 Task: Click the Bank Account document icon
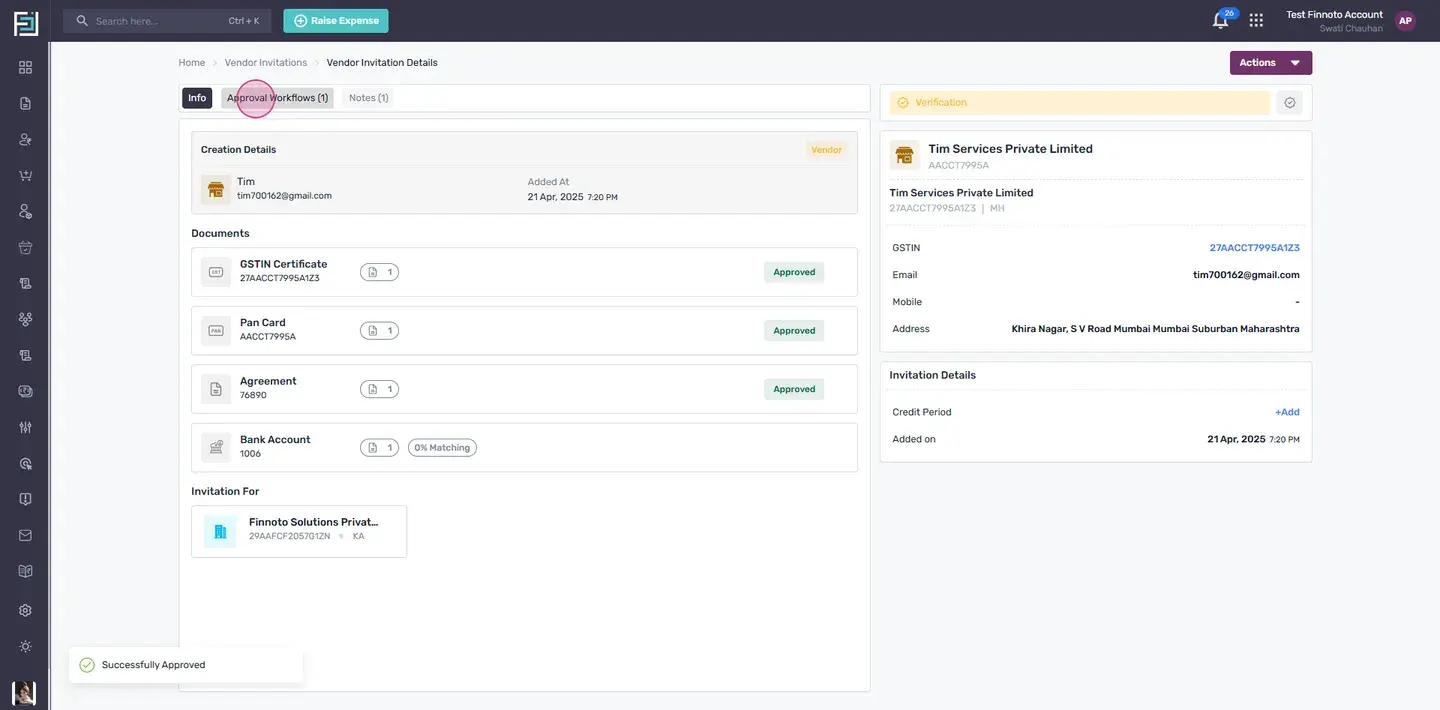(x=216, y=448)
